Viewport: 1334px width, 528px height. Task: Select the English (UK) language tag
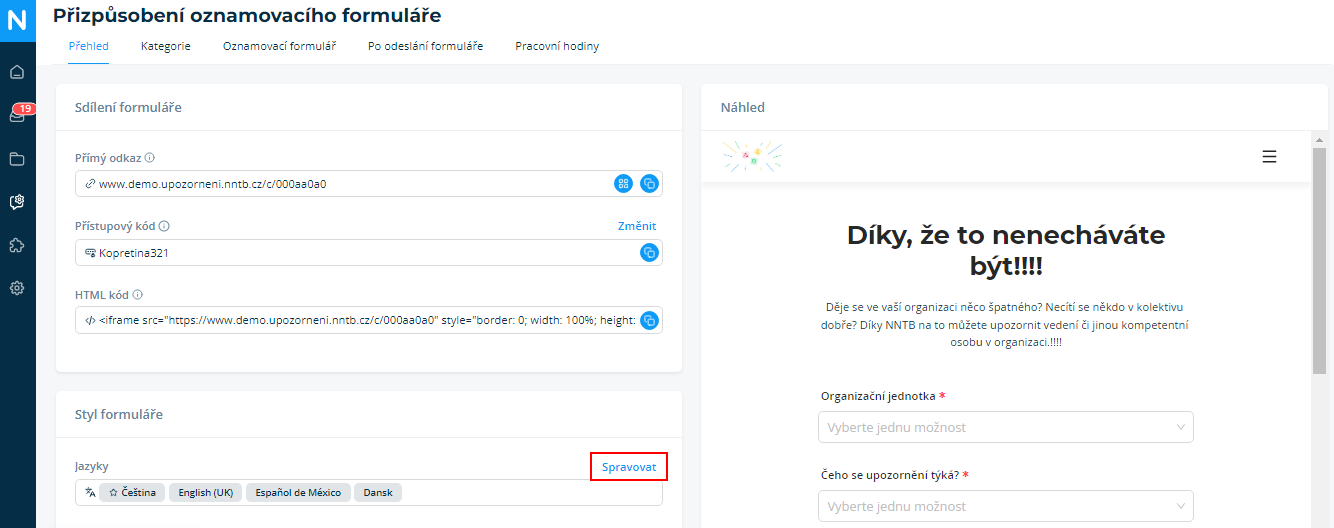click(x=206, y=493)
